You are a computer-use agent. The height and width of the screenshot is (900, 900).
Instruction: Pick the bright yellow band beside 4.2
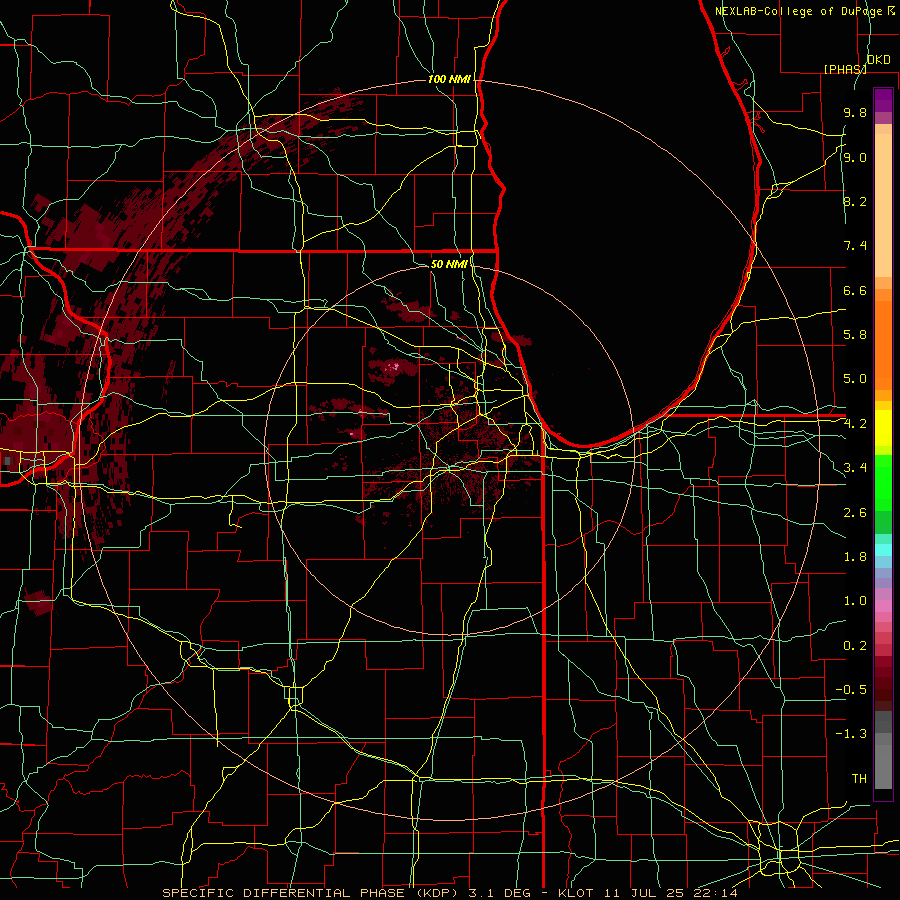coord(883,428)
